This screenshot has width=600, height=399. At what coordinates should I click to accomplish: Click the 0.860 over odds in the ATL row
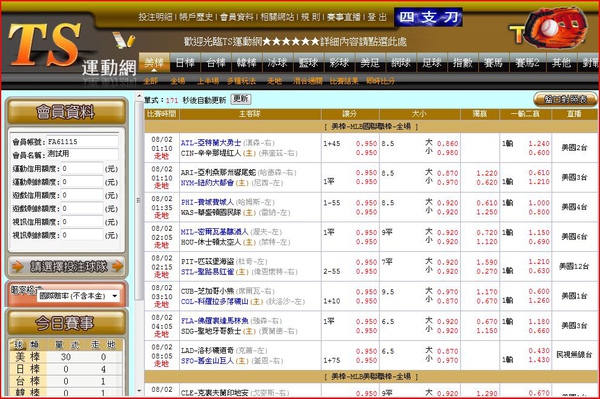(x=447, y=143)
